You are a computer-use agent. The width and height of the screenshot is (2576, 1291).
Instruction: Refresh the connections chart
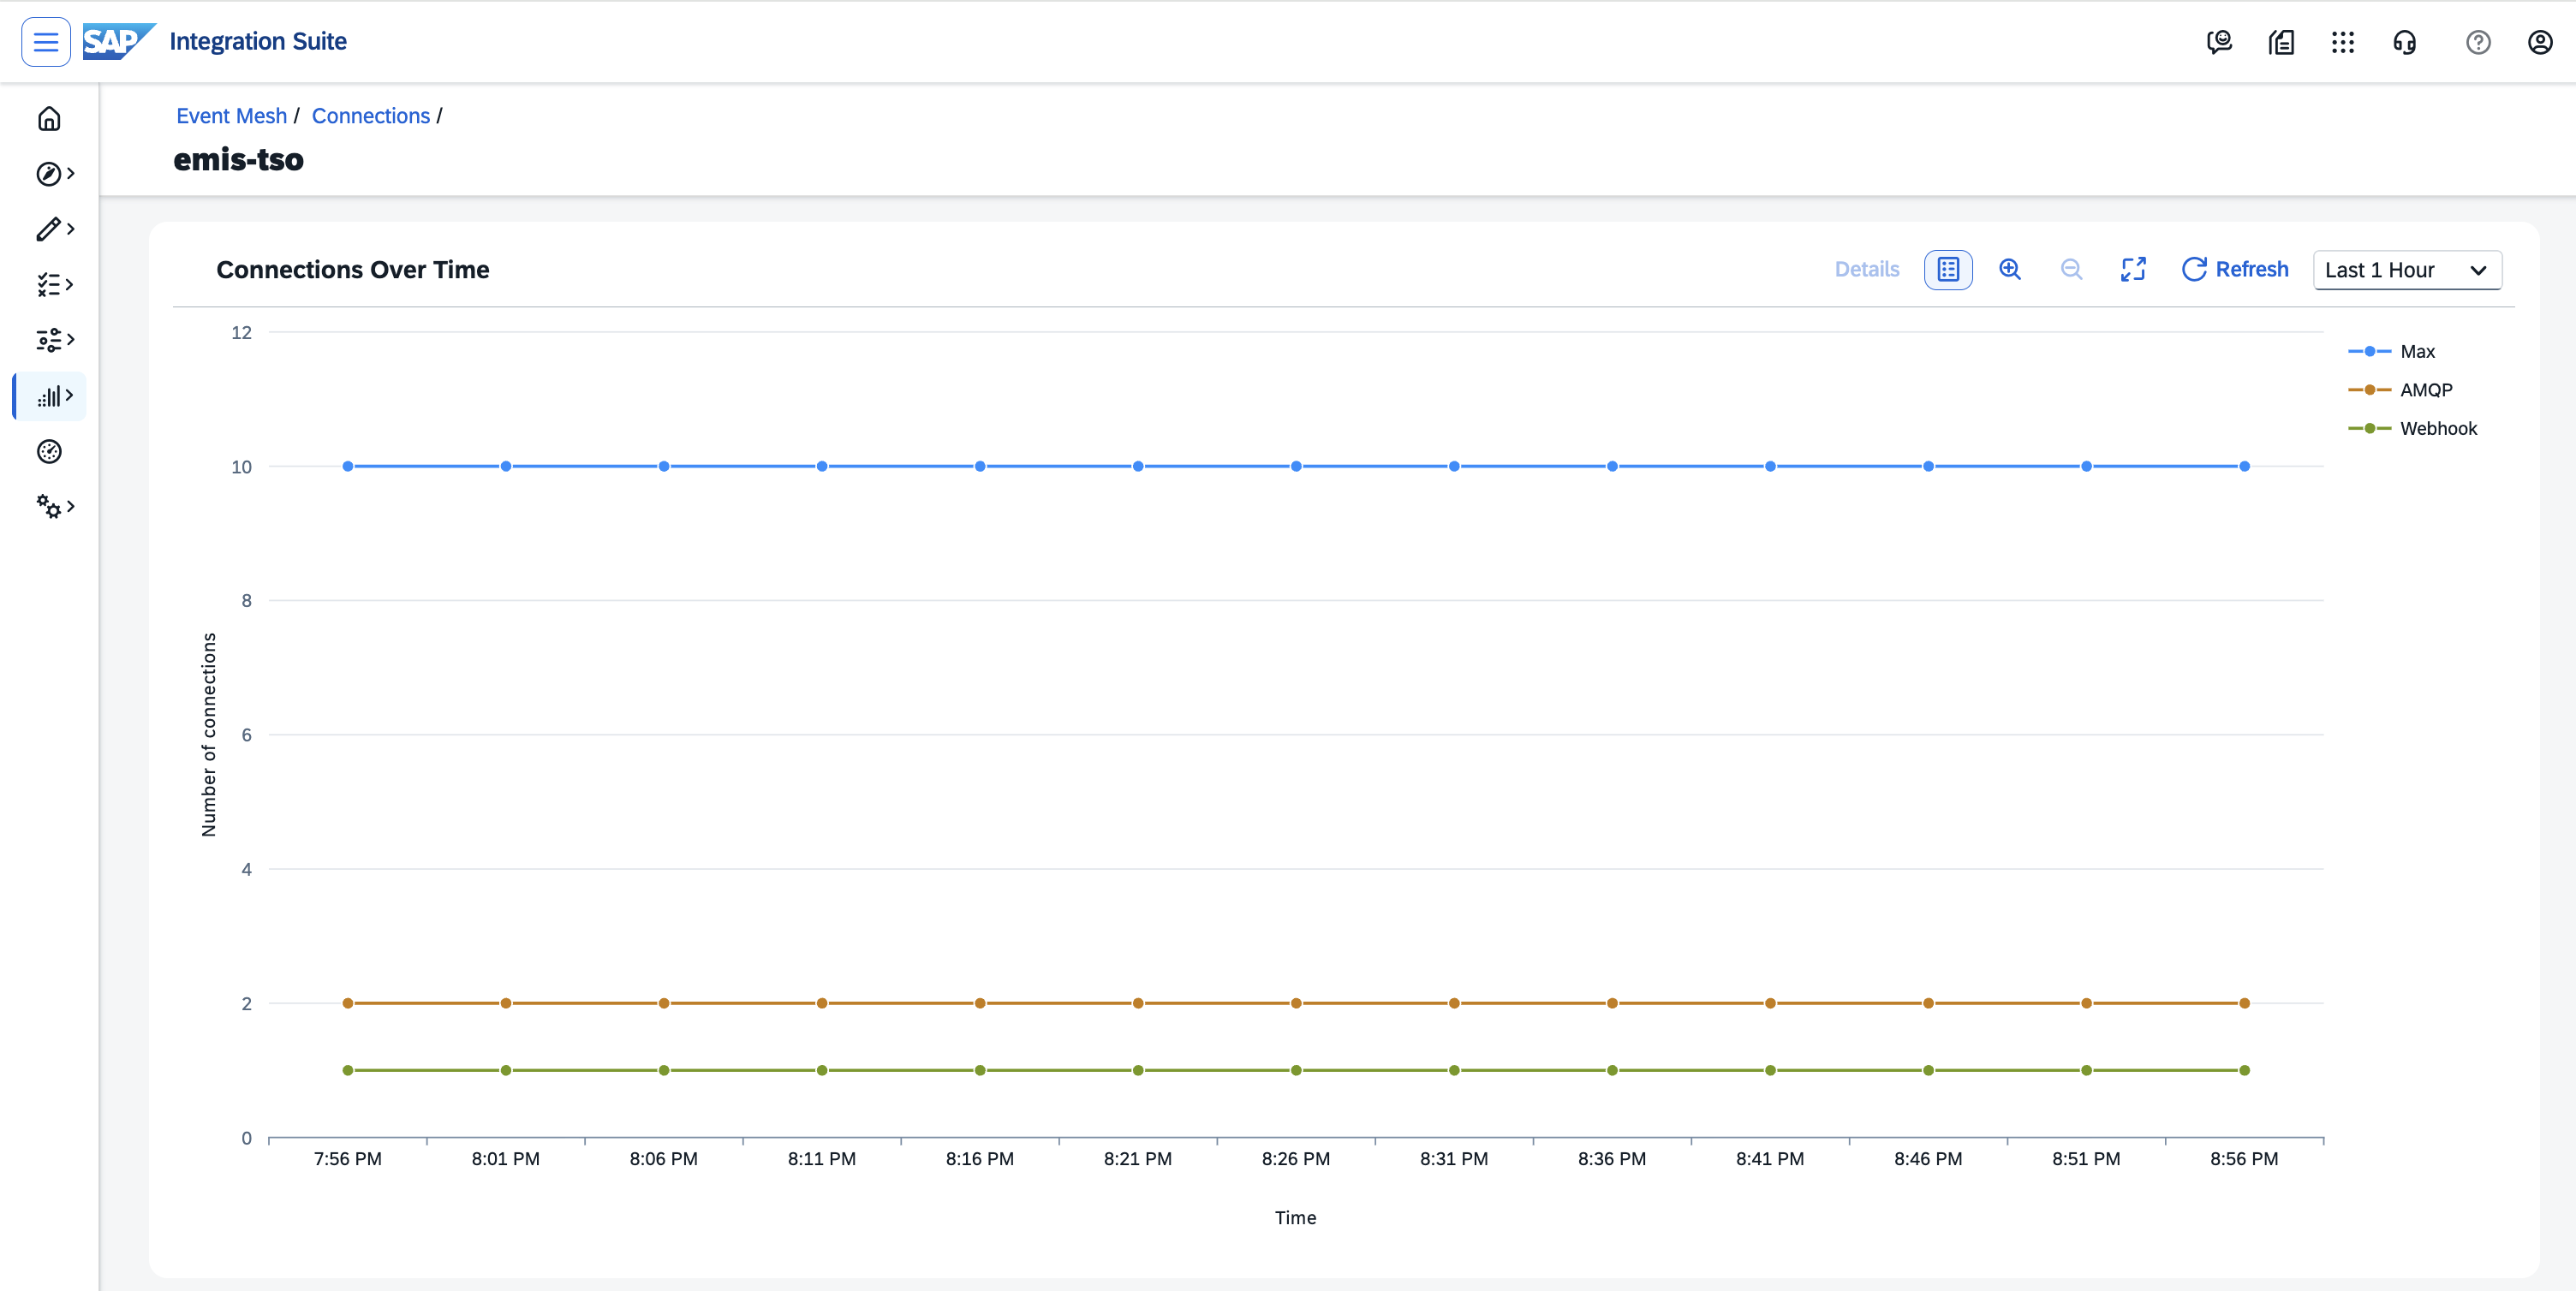2234,270
